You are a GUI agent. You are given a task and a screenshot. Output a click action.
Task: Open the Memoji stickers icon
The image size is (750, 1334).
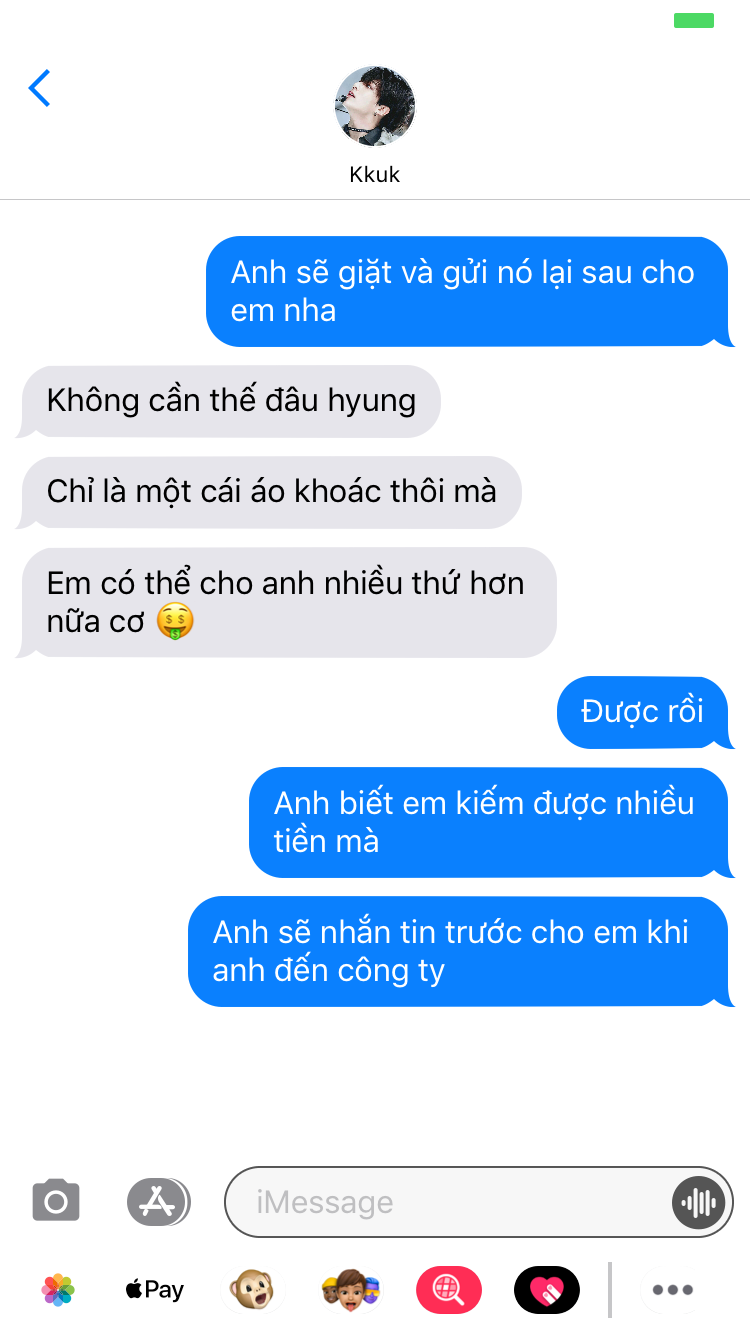pos(350,1290)
